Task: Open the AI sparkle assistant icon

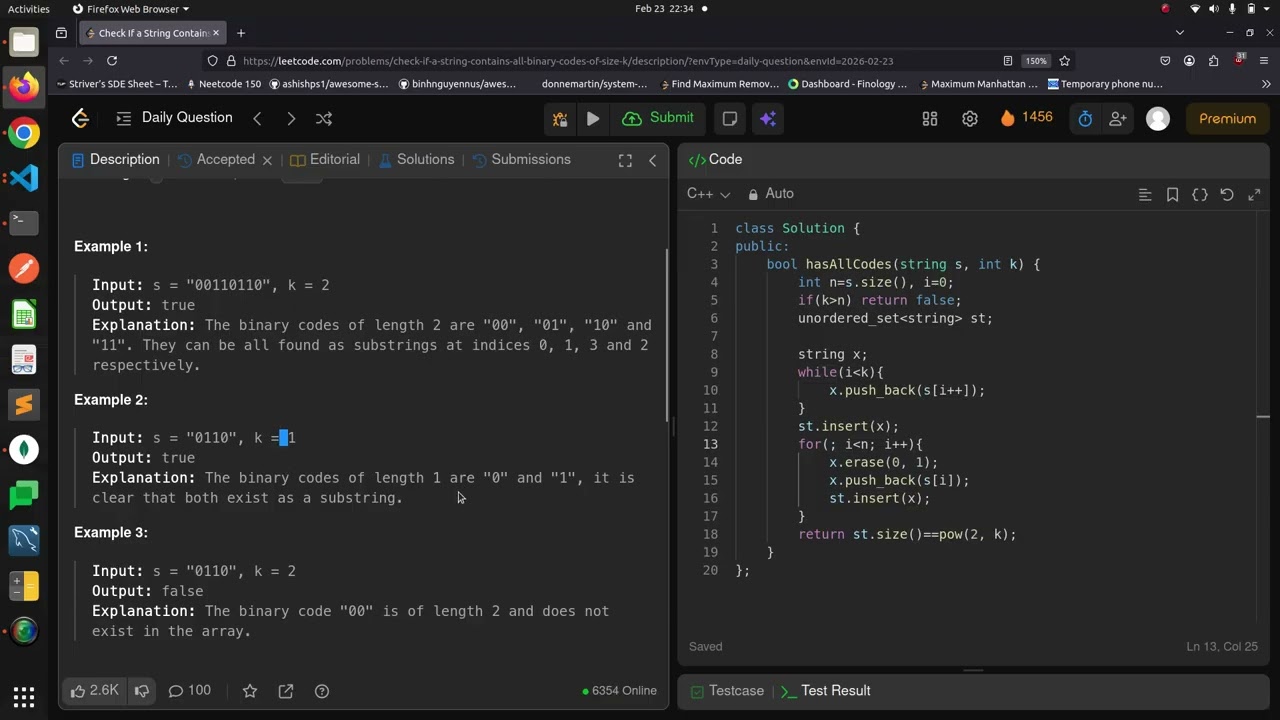Action: point(768,118)
